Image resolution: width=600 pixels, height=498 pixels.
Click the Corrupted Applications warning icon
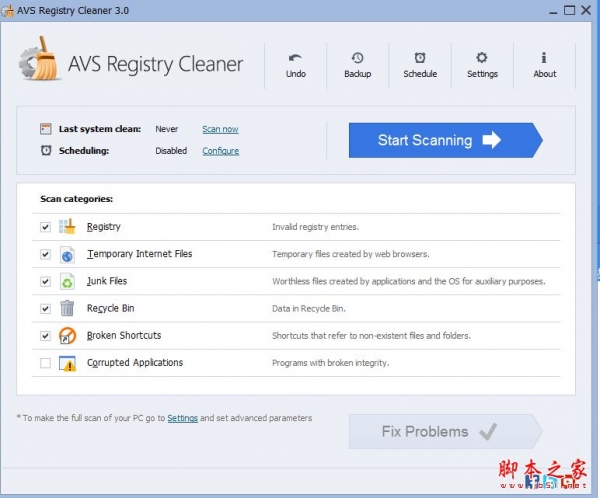67,363
